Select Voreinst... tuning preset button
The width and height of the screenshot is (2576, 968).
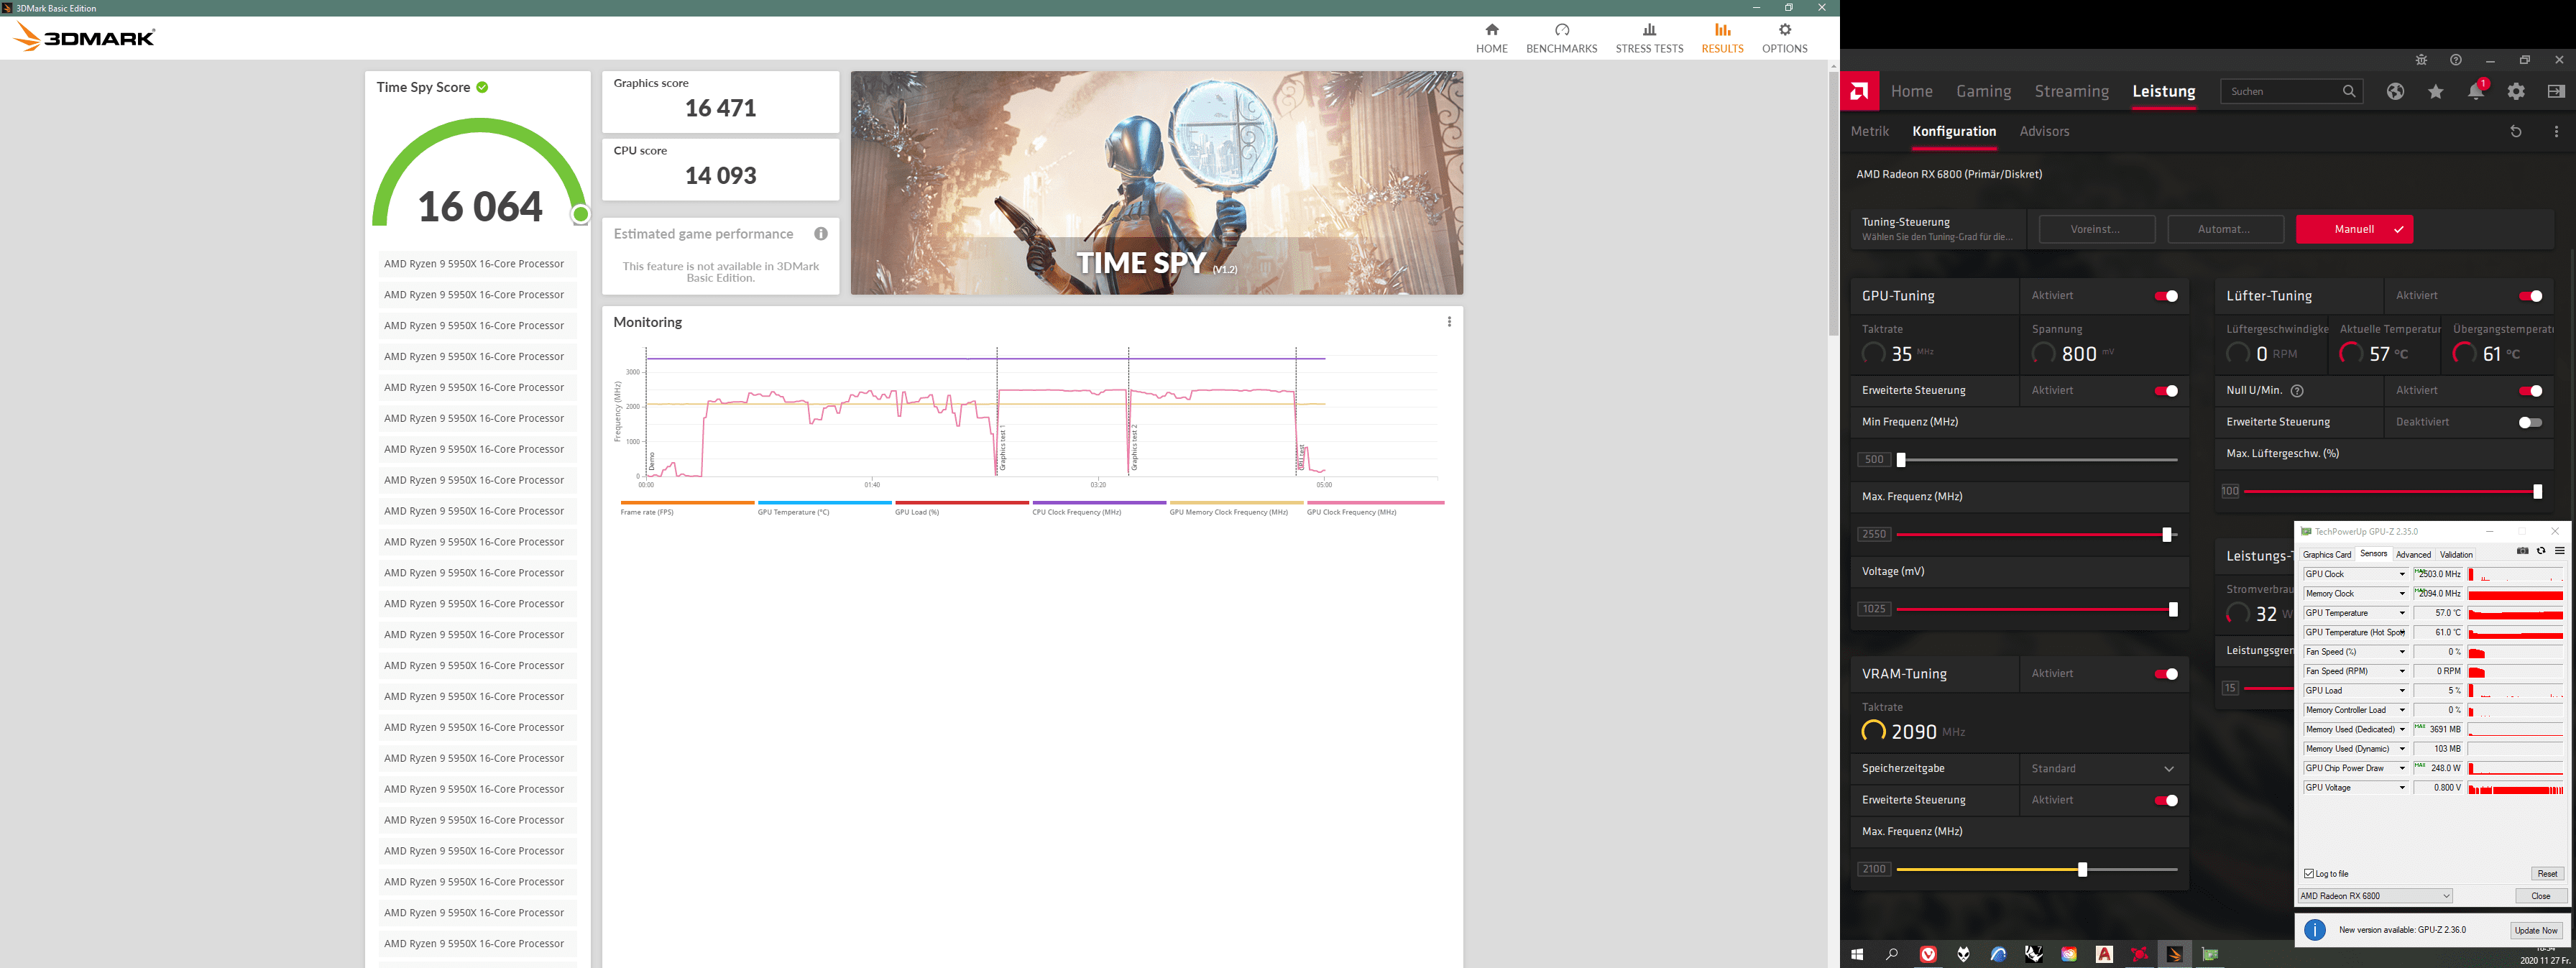[2096, 229]
